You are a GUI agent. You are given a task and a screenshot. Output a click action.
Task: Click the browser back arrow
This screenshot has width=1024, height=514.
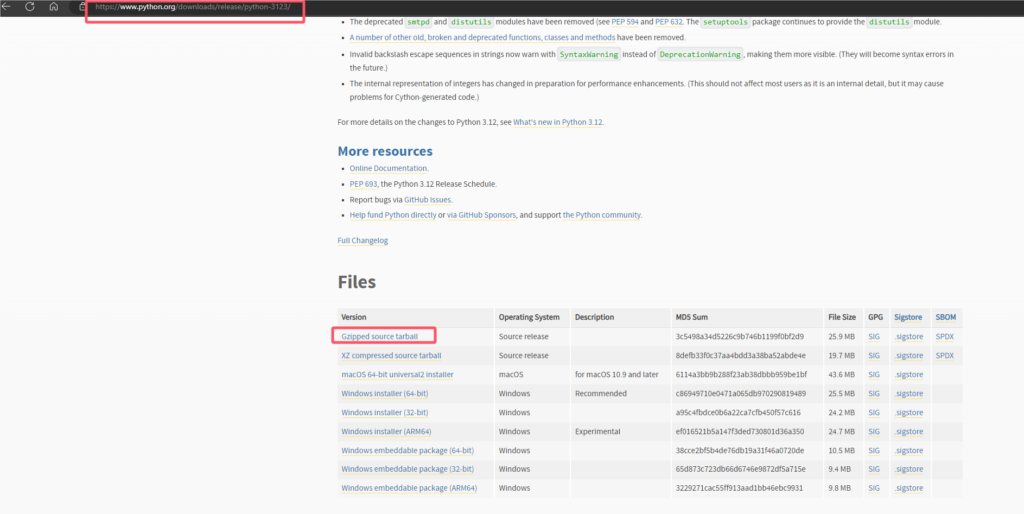tap(7, 7)
